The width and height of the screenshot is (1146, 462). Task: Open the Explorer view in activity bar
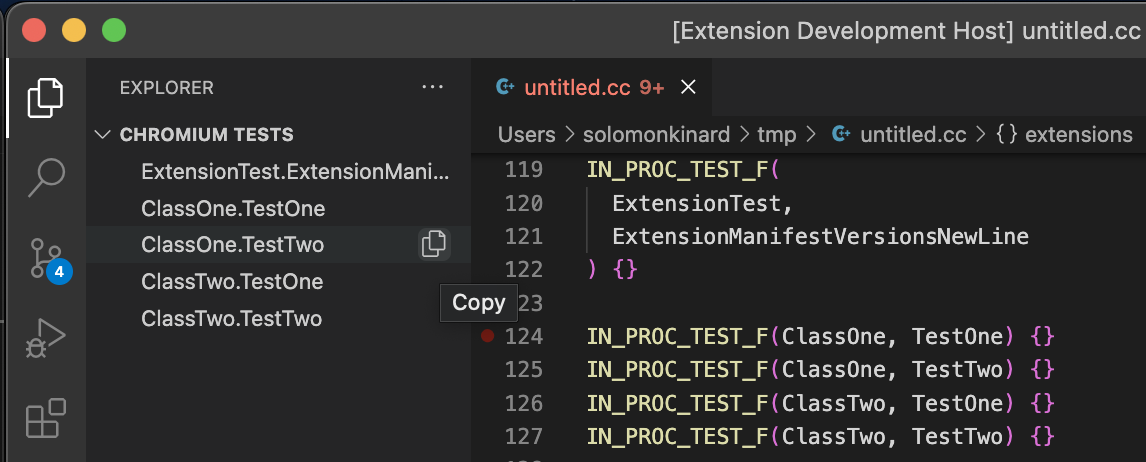tap(45, 97)
